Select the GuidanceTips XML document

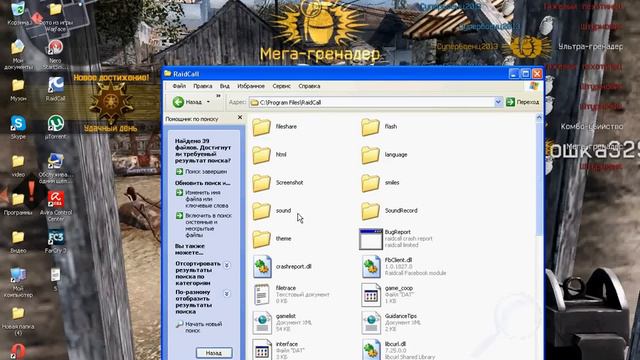pyautogui.click(x=389, y=323)
